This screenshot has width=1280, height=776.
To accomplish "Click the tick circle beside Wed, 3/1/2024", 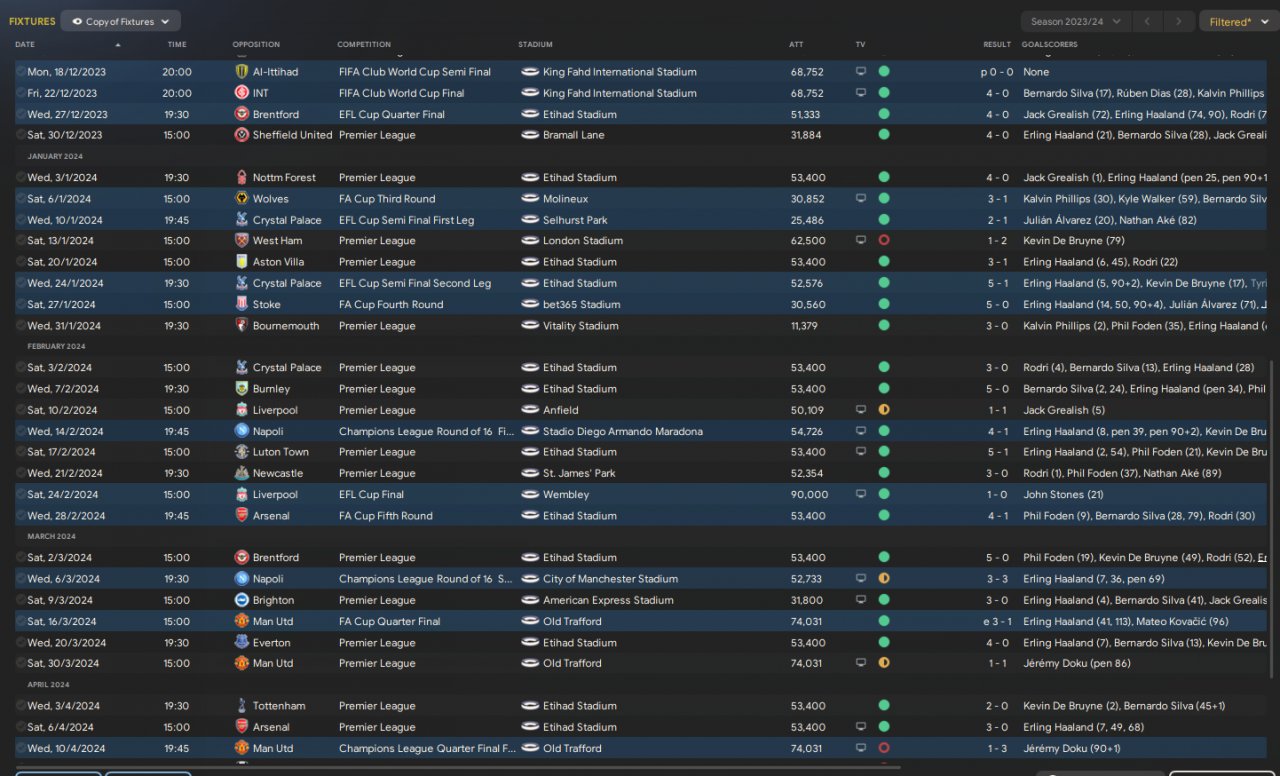I will [20, 178].
